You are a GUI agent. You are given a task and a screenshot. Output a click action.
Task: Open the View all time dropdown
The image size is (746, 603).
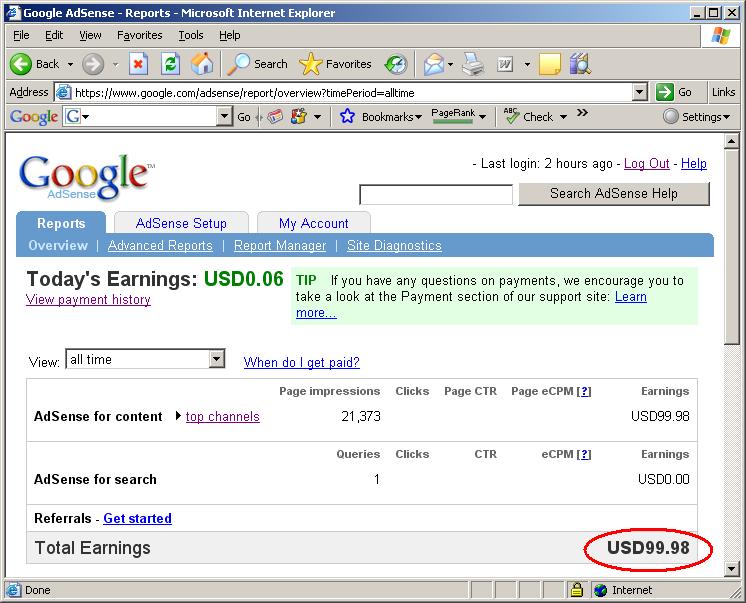tap(145, 359)
